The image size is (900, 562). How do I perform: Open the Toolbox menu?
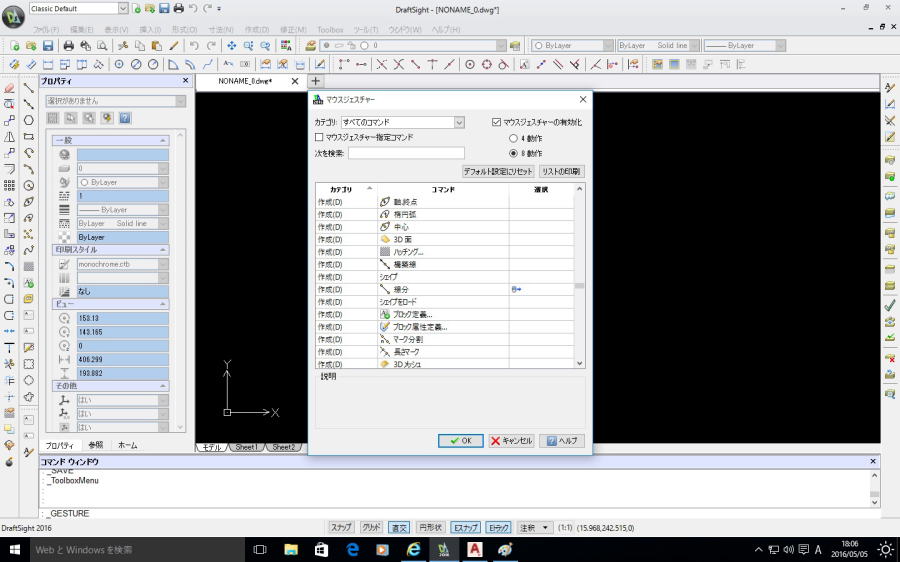330,29
